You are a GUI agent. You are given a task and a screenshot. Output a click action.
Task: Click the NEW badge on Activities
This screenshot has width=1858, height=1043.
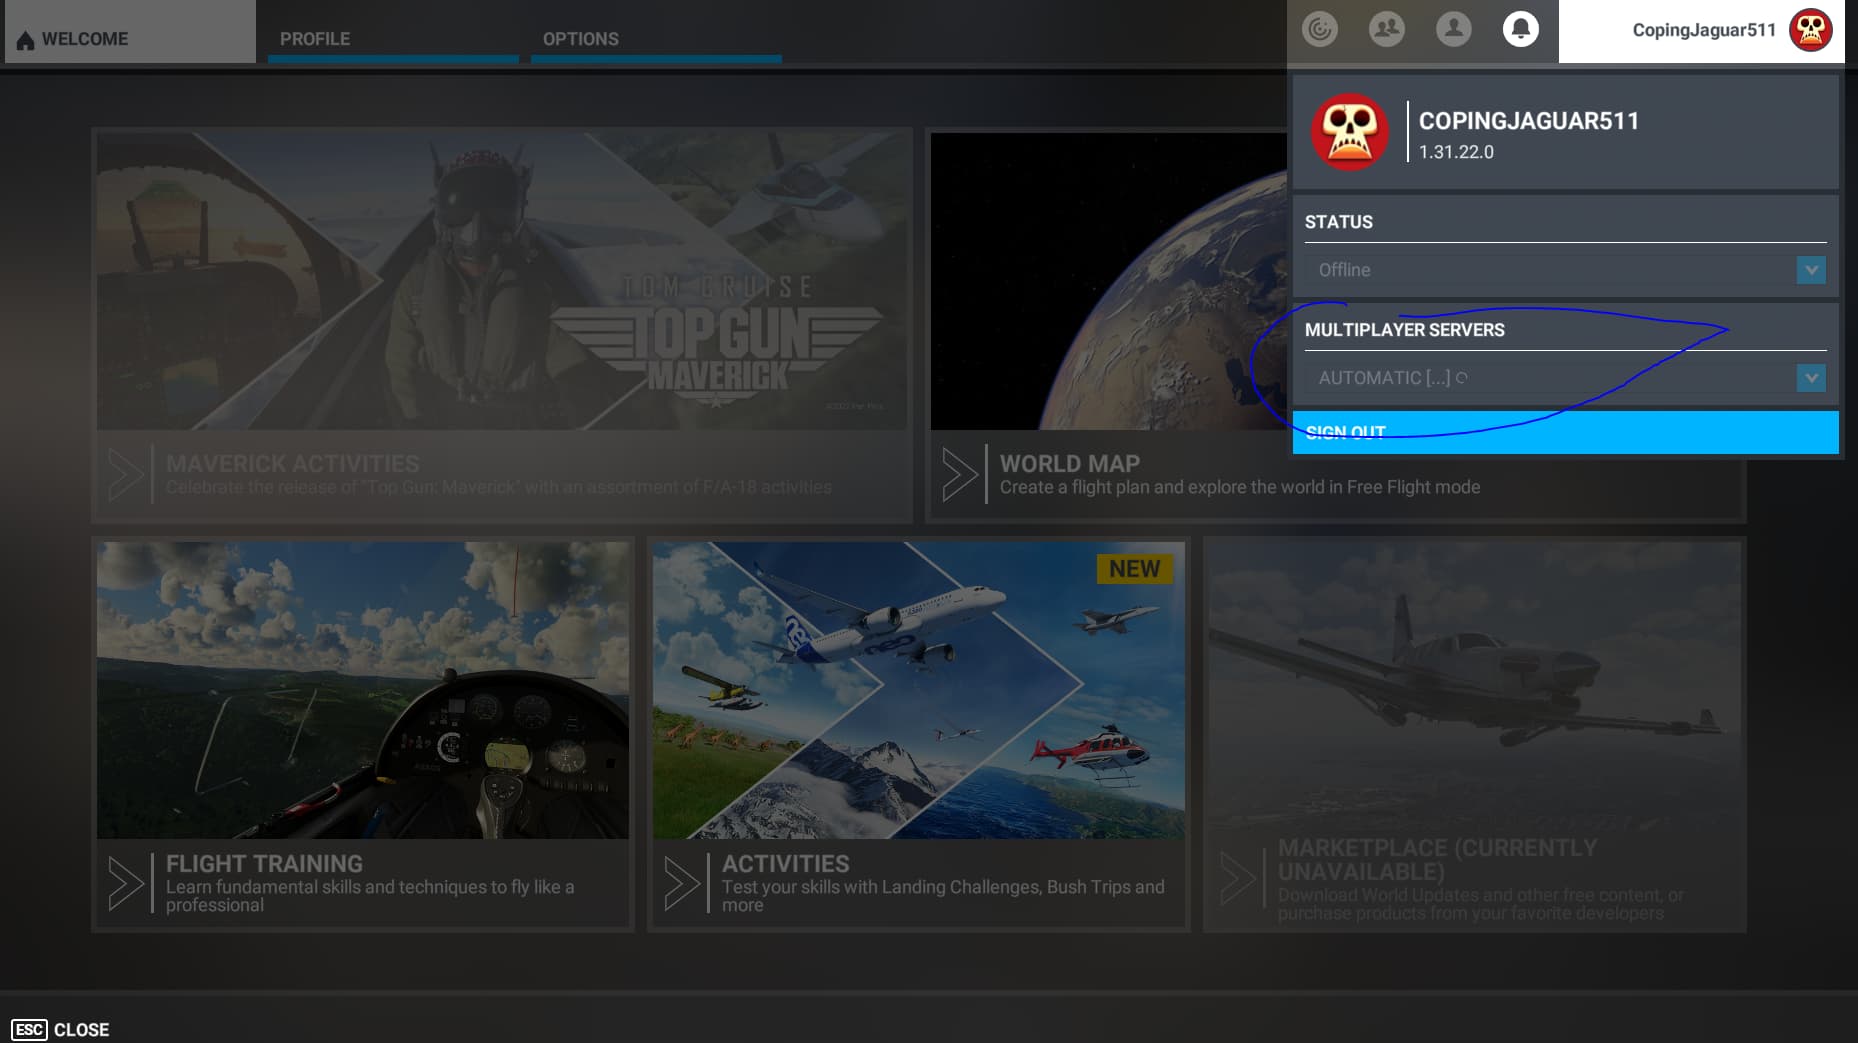click(1135, 569)
